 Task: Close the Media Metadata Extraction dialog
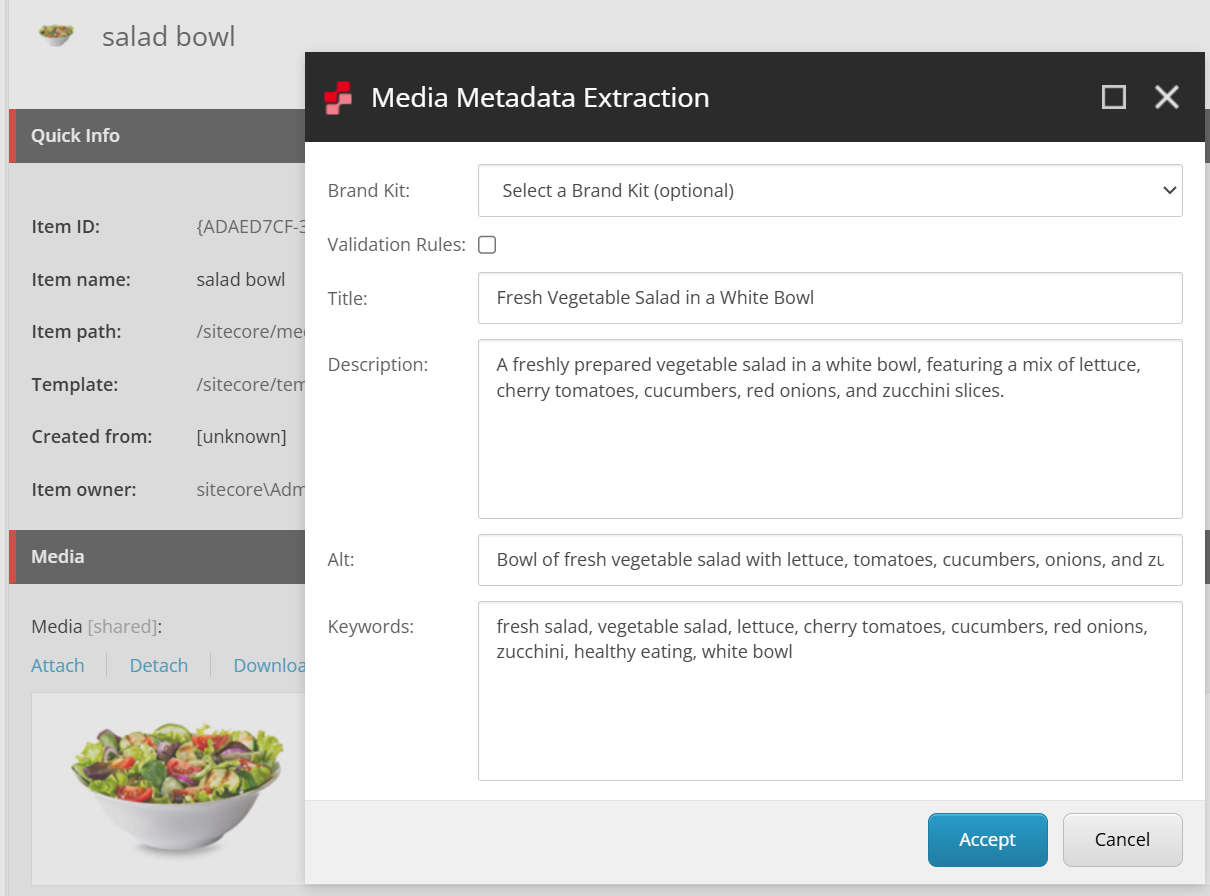[1167, 97]
